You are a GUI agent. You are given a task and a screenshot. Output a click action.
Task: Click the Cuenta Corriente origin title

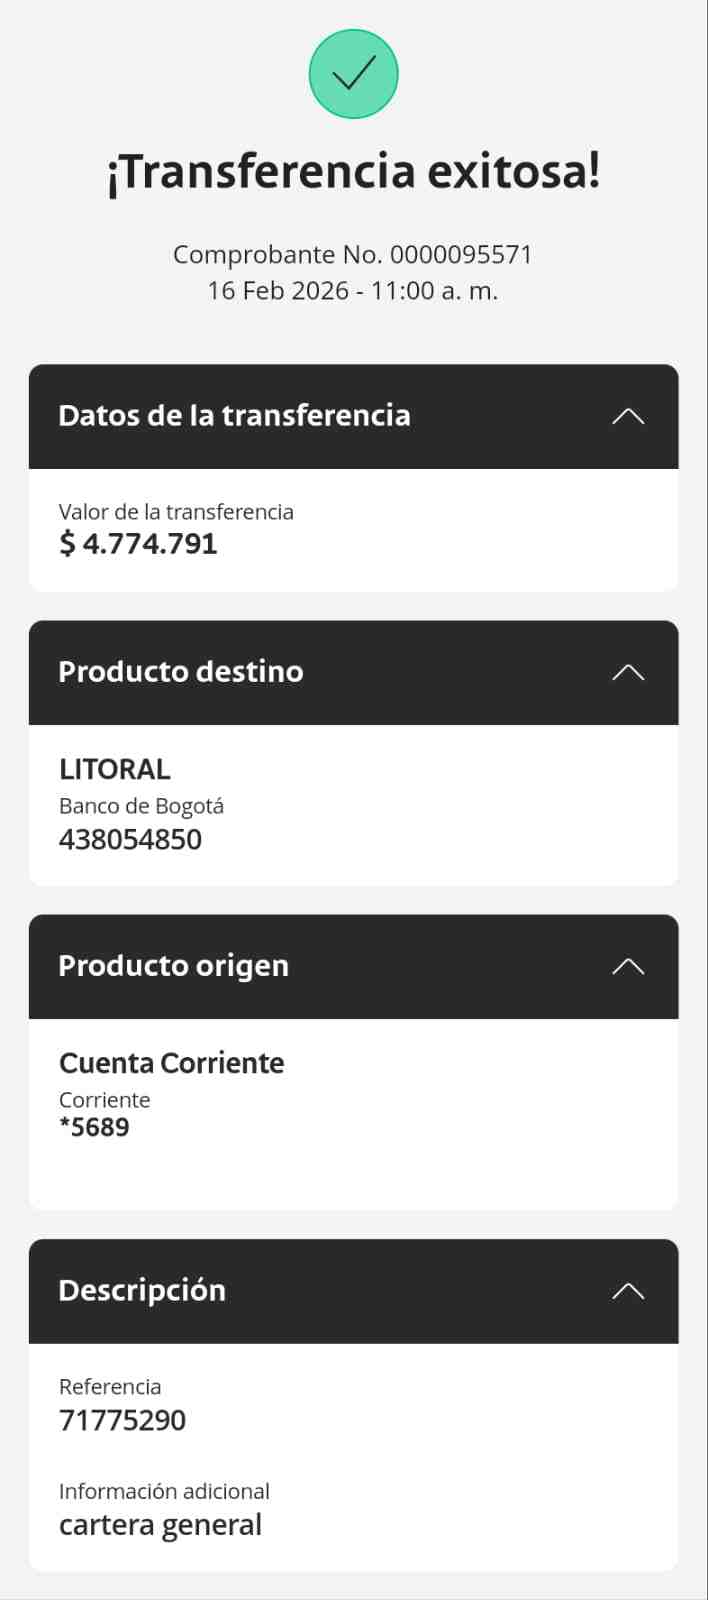click(x=172, y=1063)
